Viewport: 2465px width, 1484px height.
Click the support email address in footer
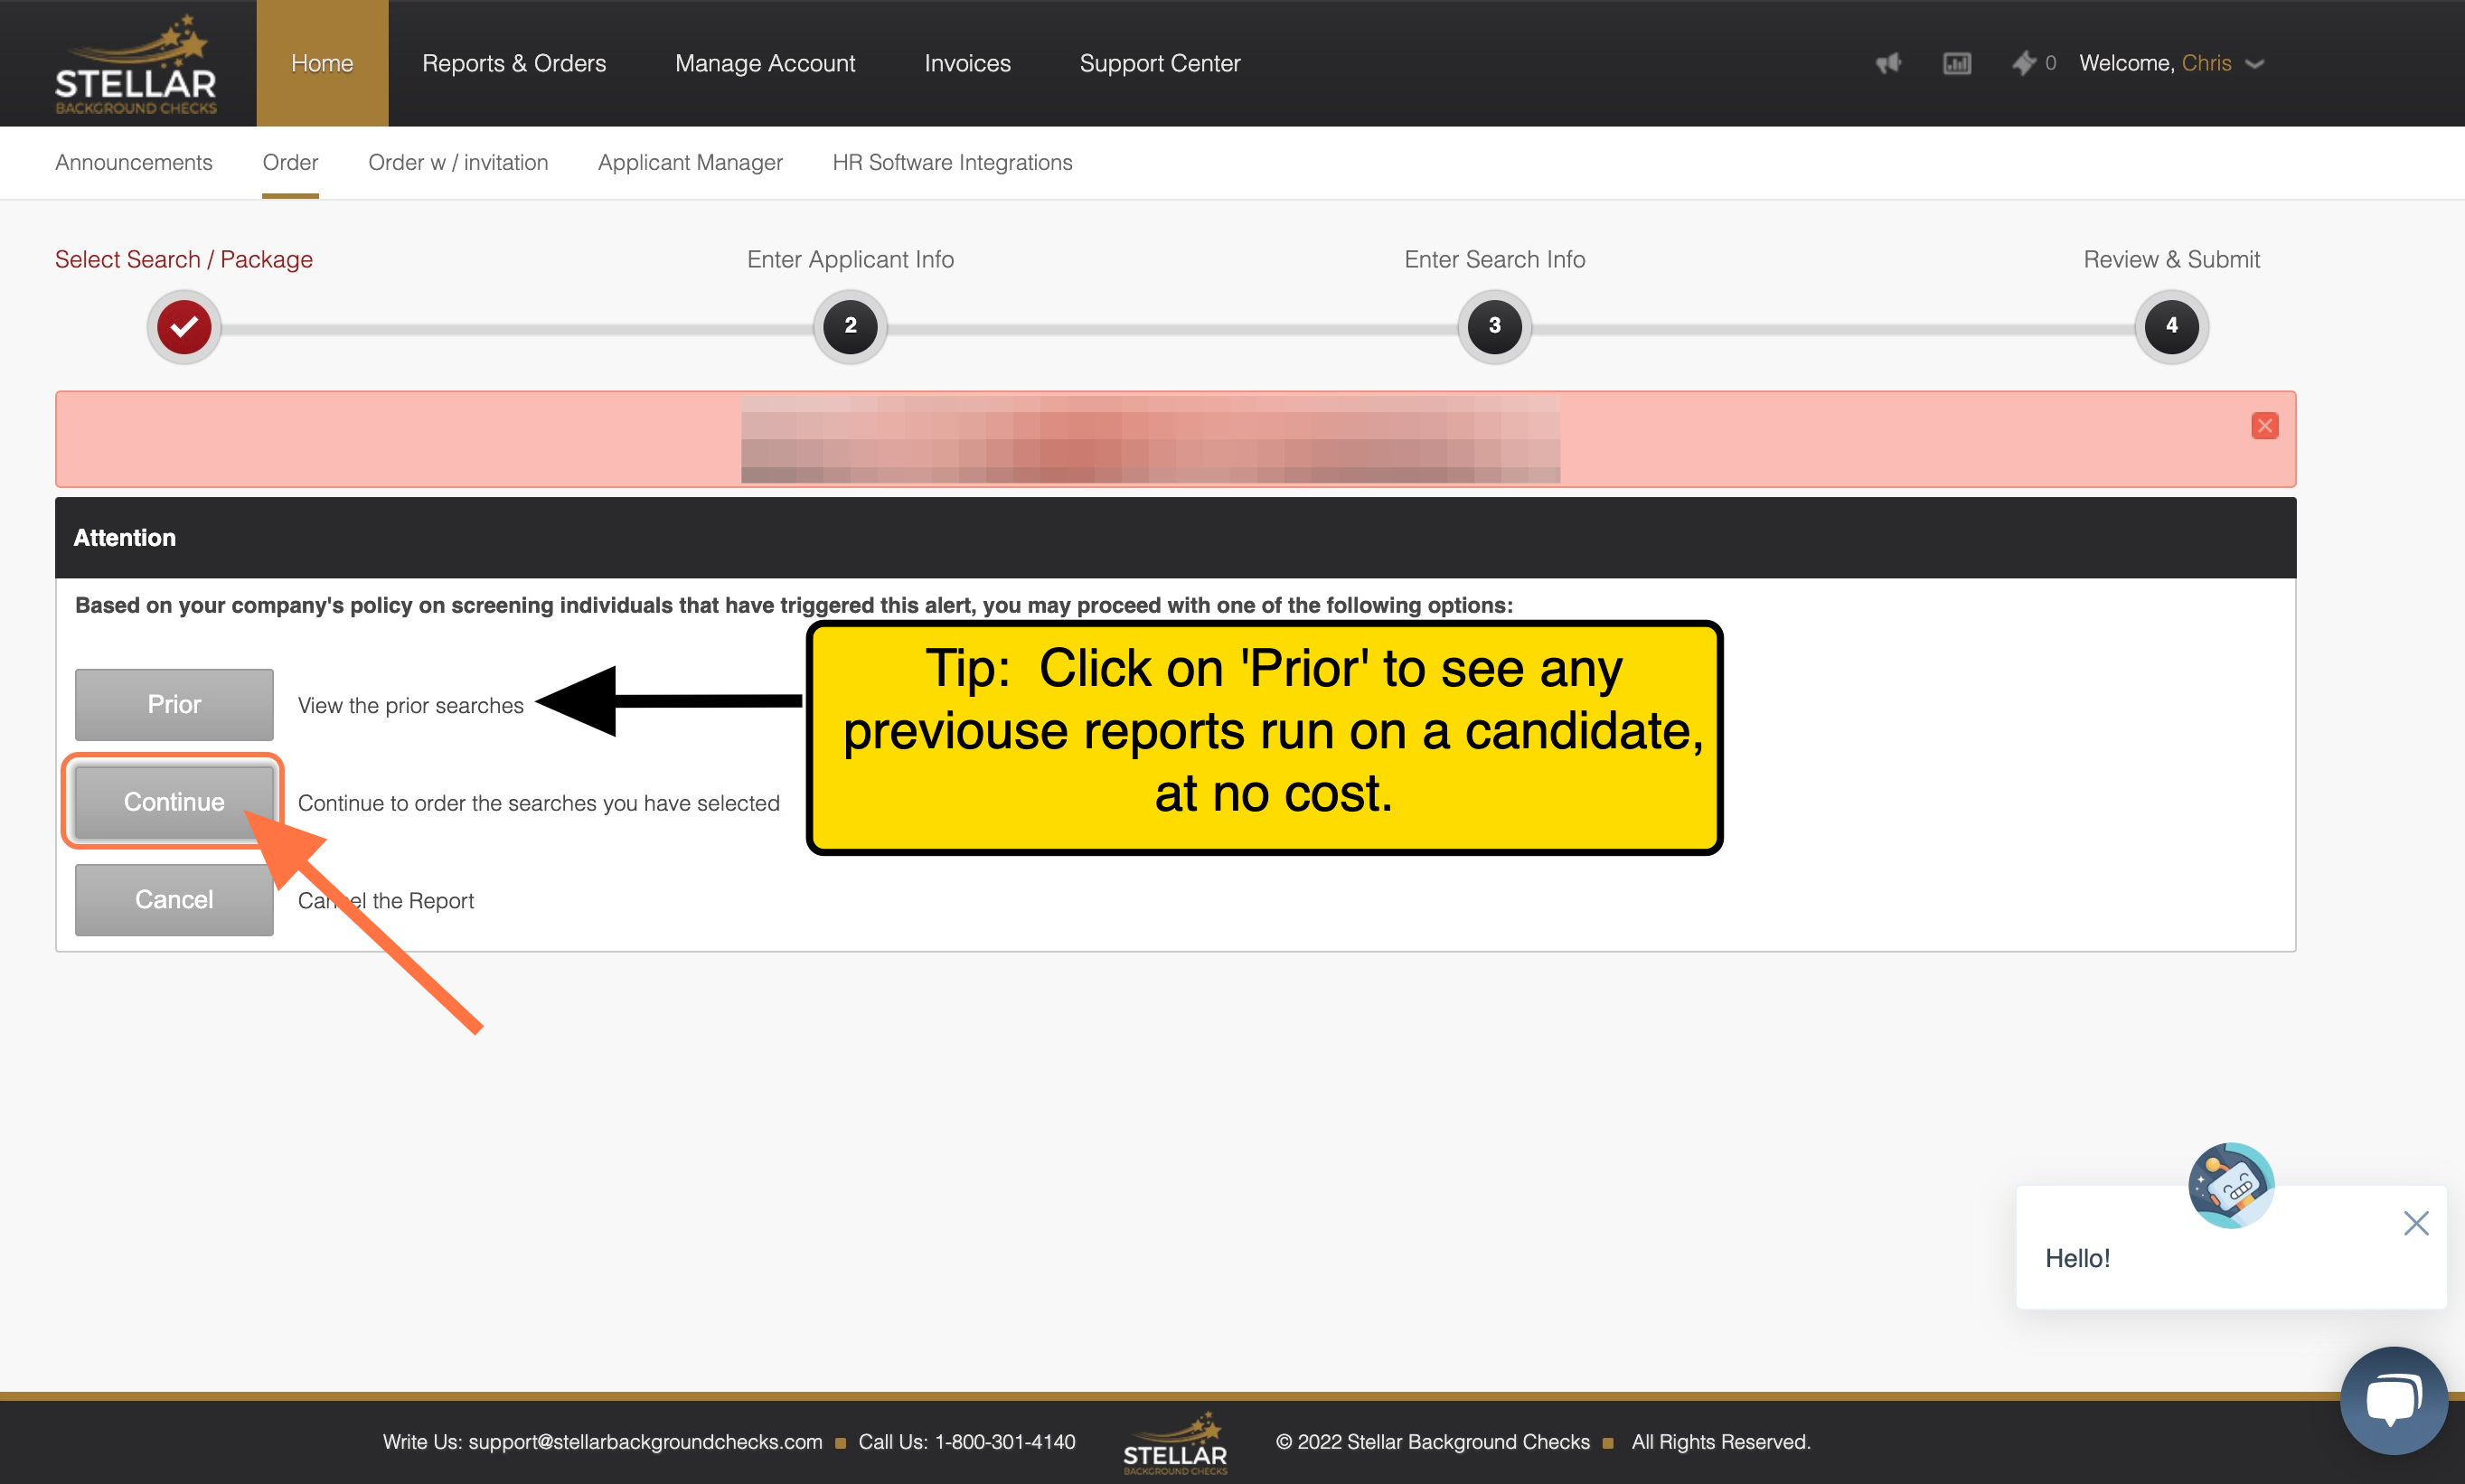click(645, 1442)
